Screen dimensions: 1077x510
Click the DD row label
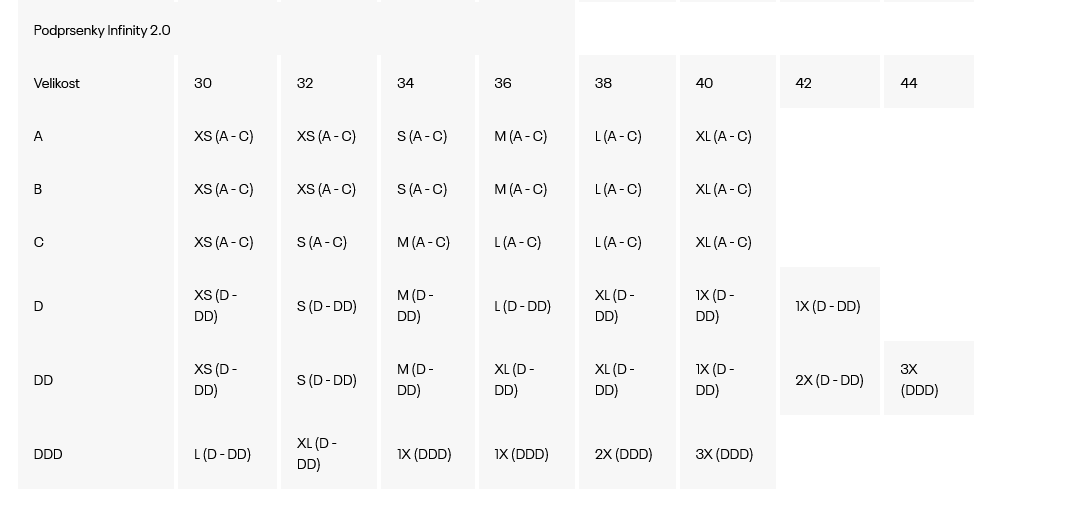coord(43,380)
